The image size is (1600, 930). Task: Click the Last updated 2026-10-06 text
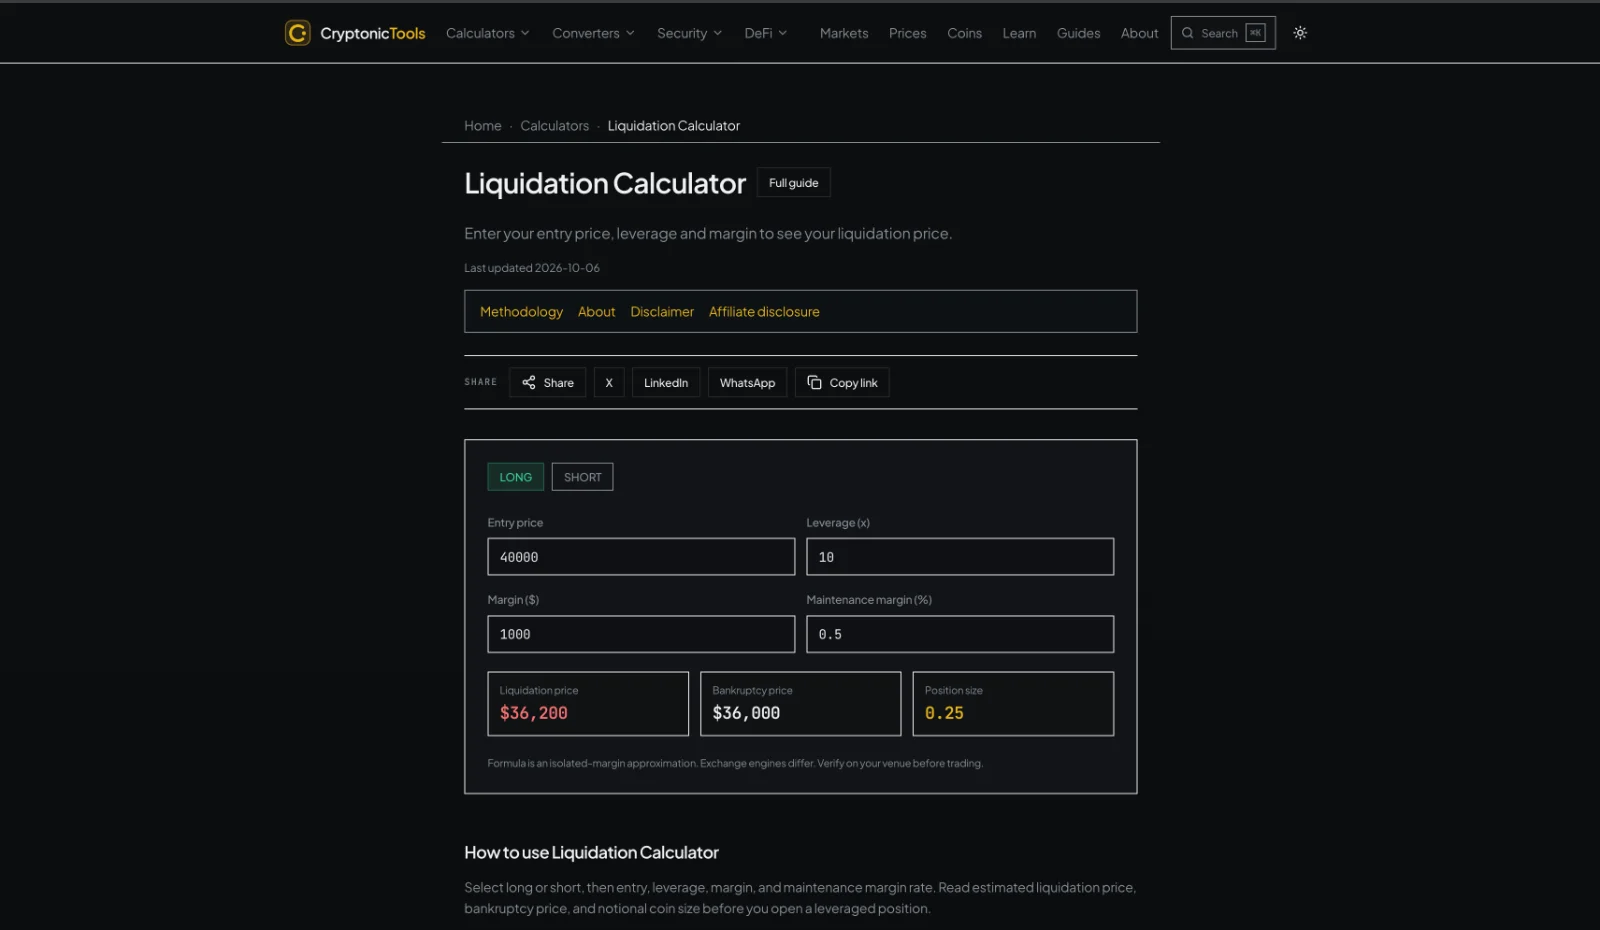click(x=532, y=268)
